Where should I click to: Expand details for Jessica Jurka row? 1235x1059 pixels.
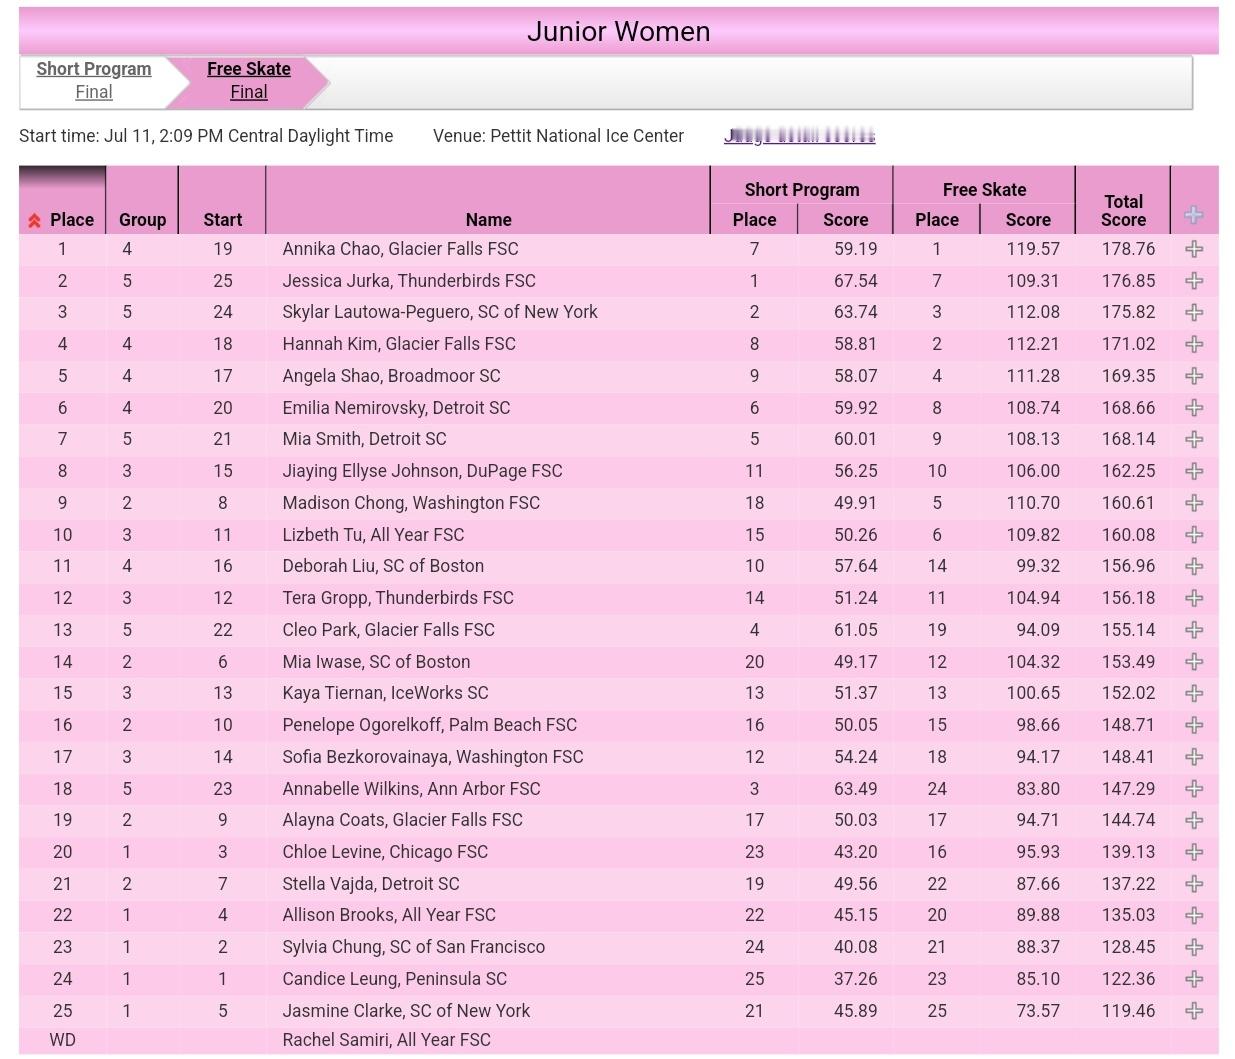pos(1194,281)
